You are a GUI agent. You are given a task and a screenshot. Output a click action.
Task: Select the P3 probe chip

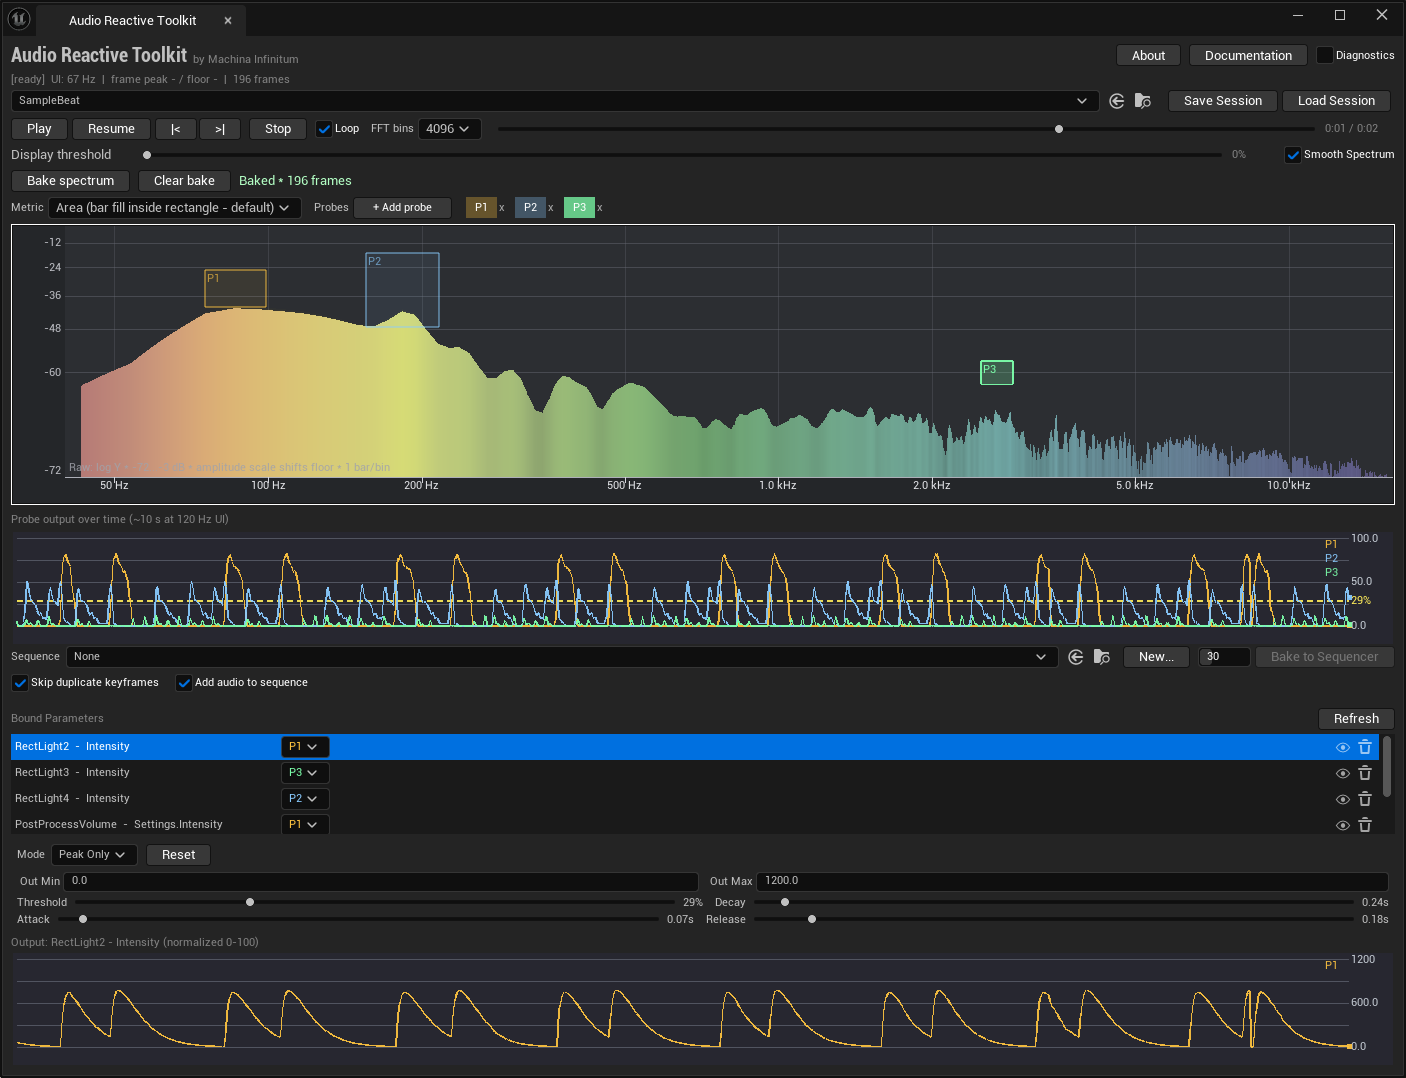[579, 208]
